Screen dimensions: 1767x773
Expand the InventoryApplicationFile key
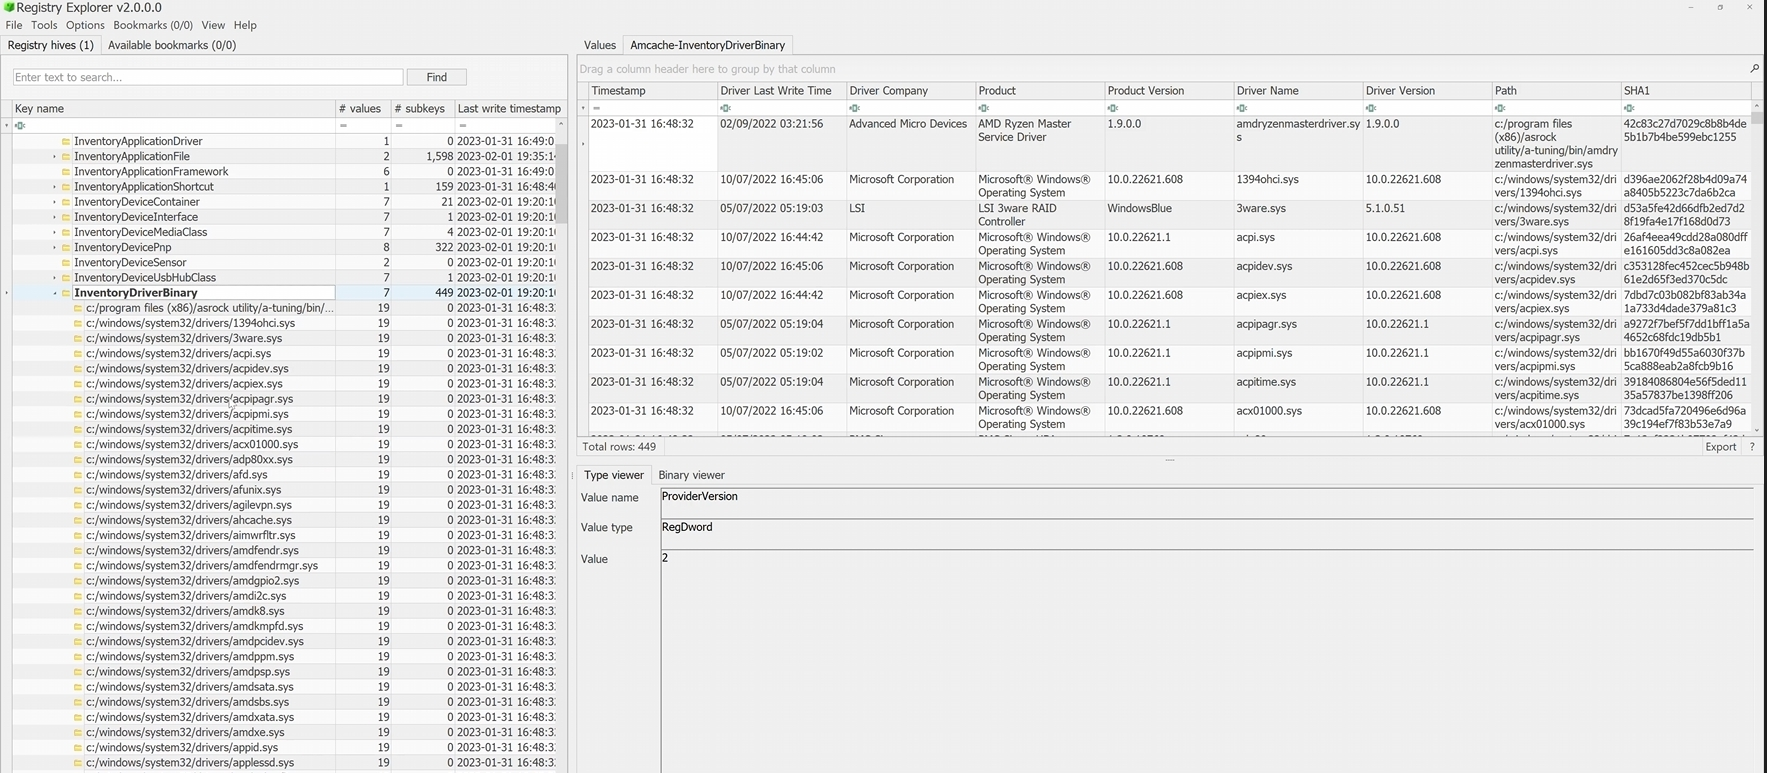54,157
